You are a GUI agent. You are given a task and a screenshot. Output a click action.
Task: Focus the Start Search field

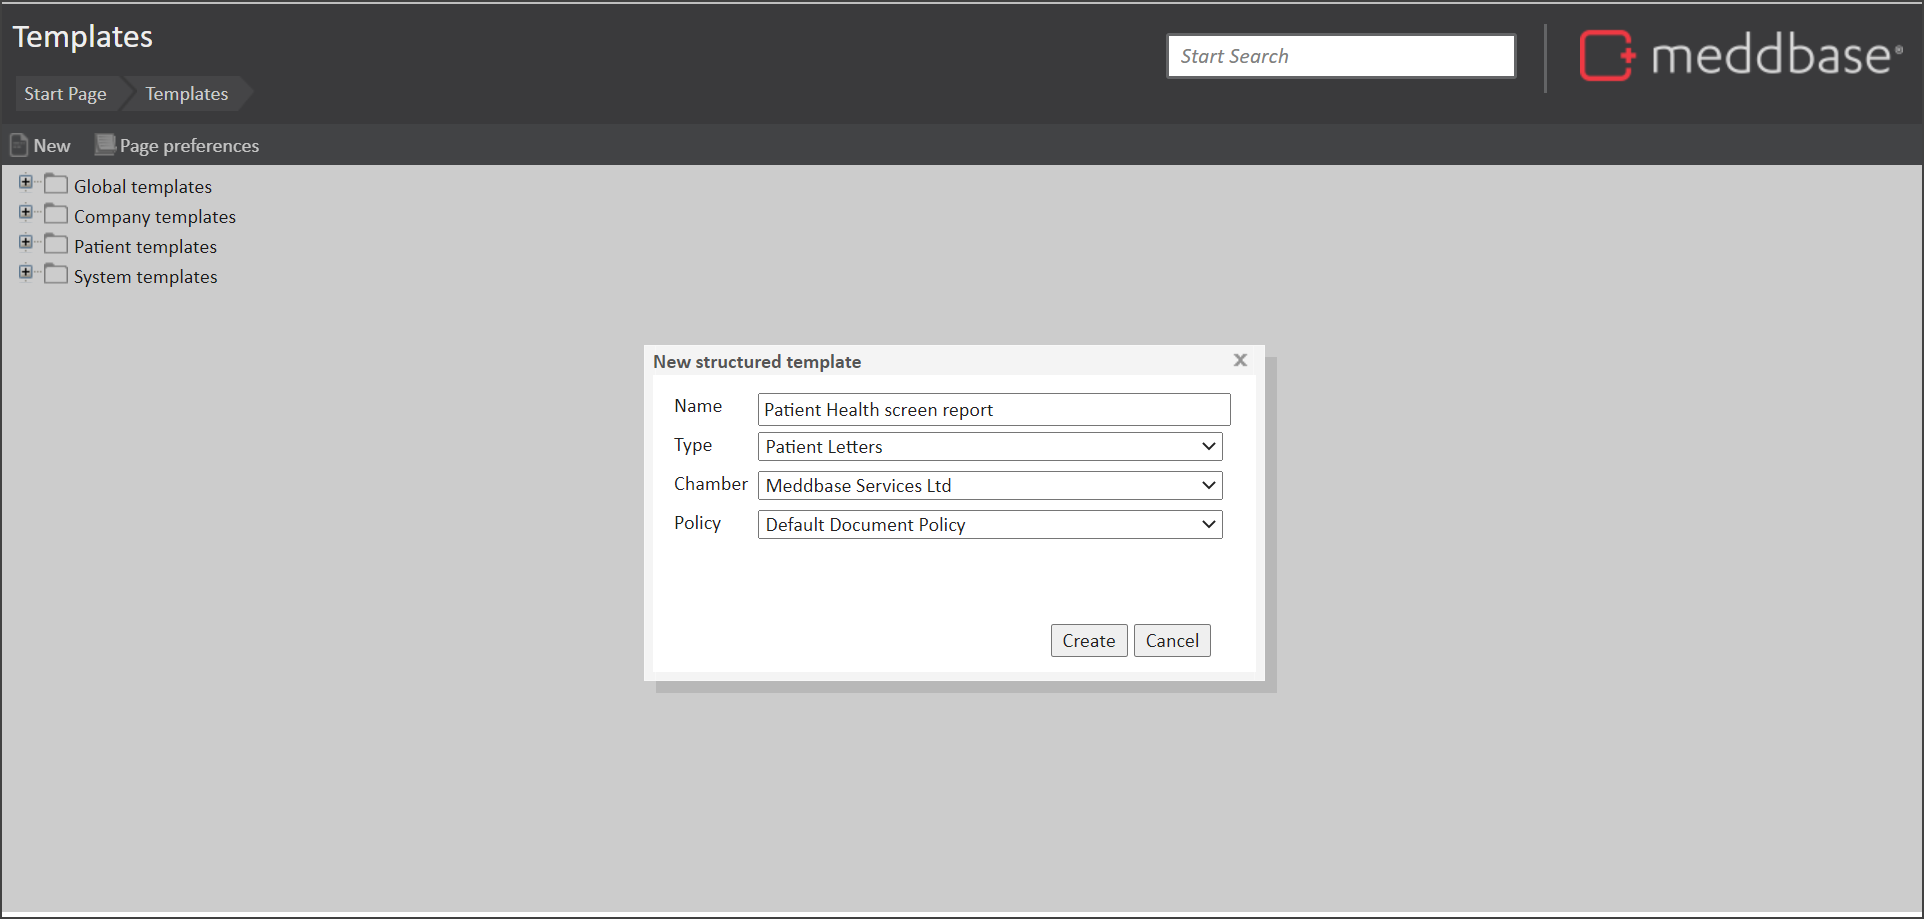click(1340, 56)
